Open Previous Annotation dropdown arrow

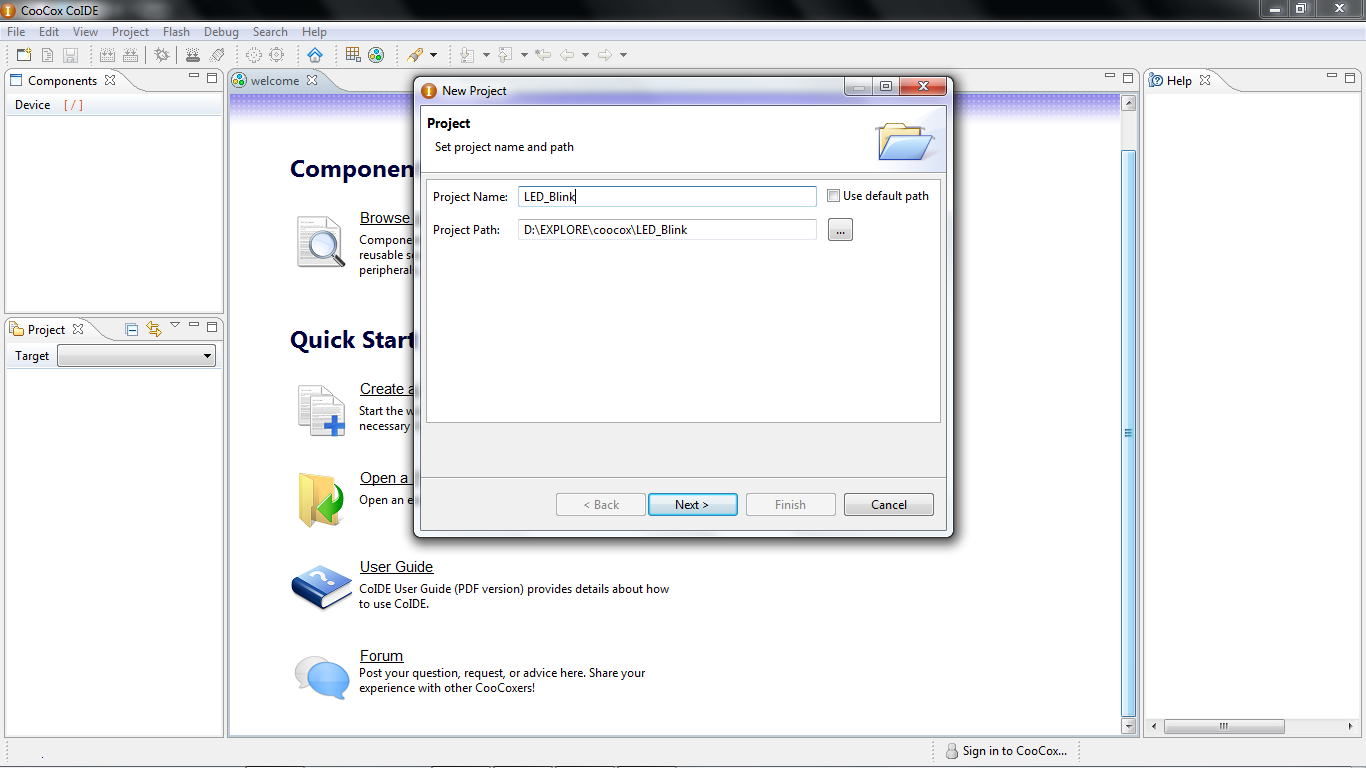[x=524, y=55]
